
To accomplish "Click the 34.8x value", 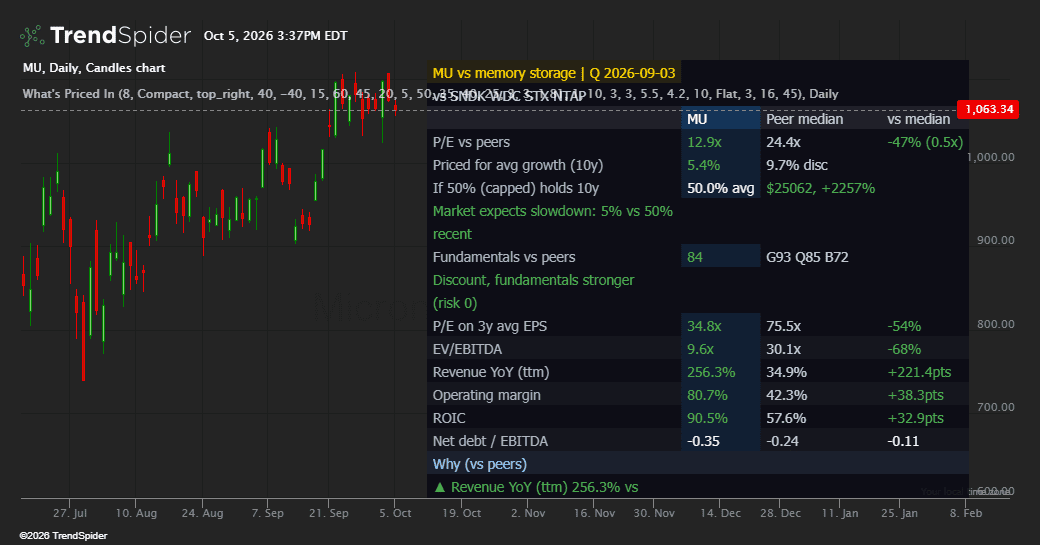I will click(x=704, y=326).
